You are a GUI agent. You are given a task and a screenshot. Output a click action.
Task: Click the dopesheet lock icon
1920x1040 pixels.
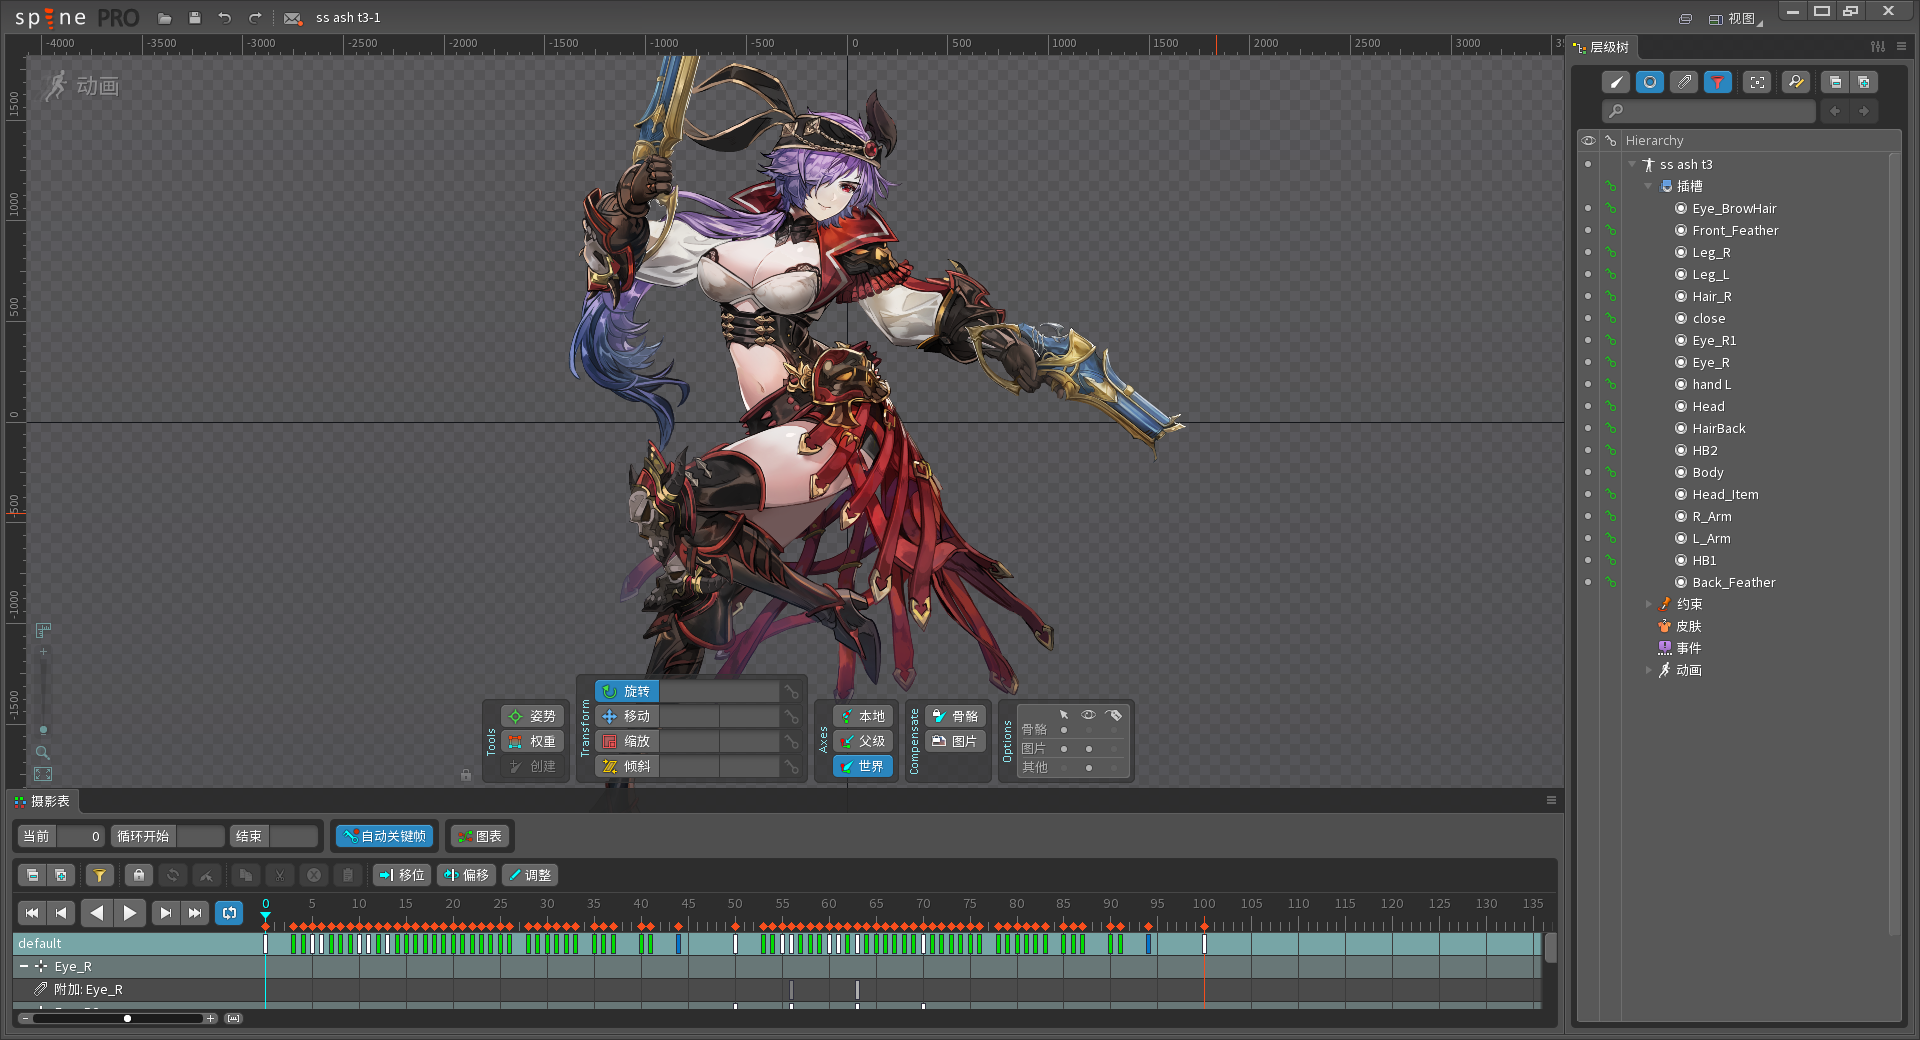(x=139, y=875)
